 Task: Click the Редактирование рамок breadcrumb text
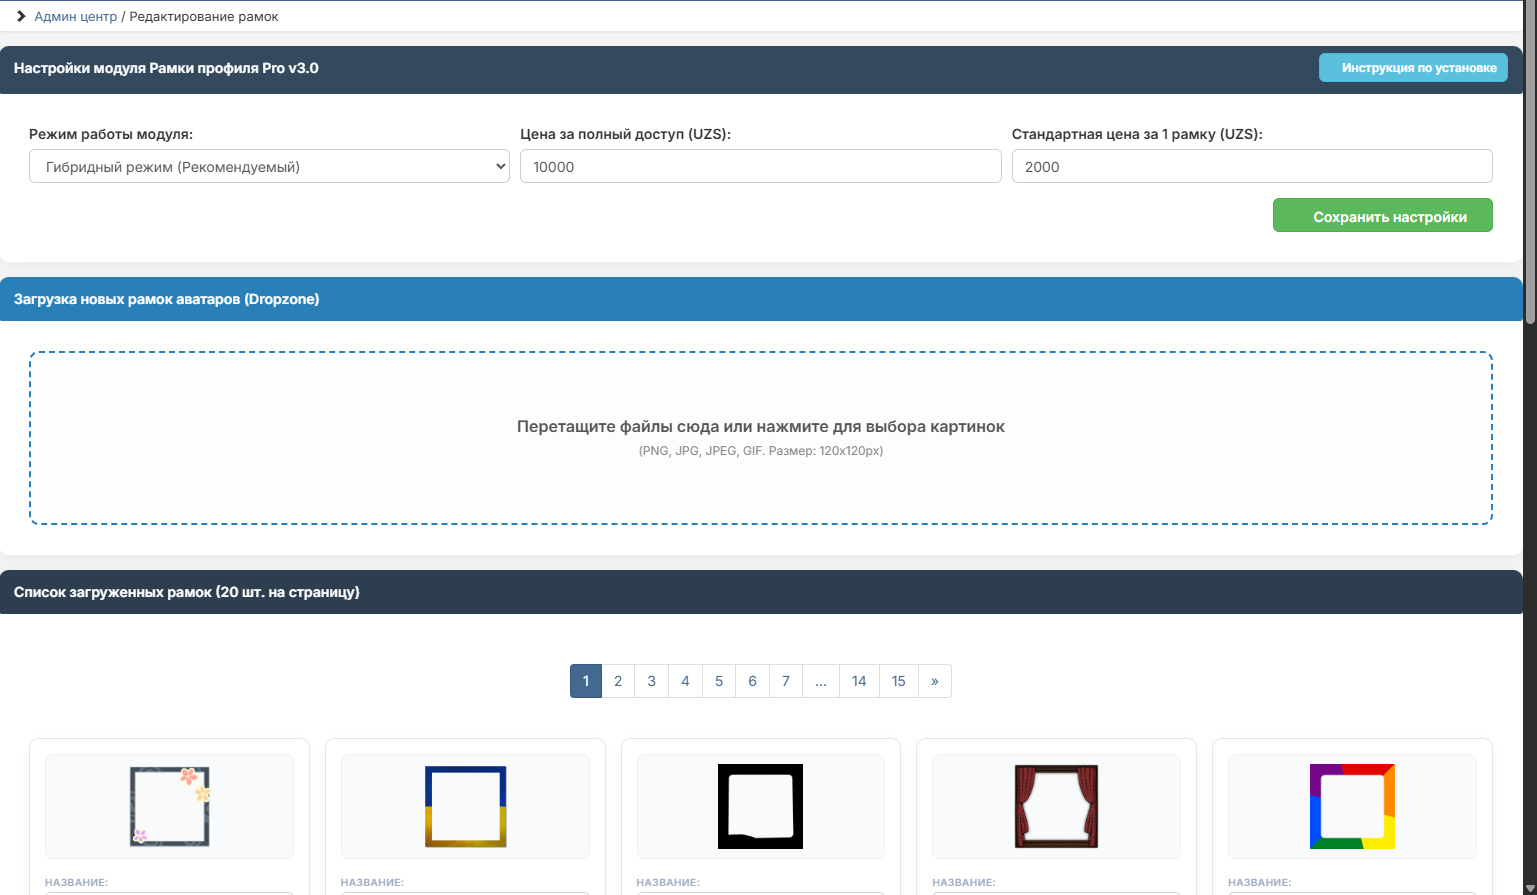point(204,16)
